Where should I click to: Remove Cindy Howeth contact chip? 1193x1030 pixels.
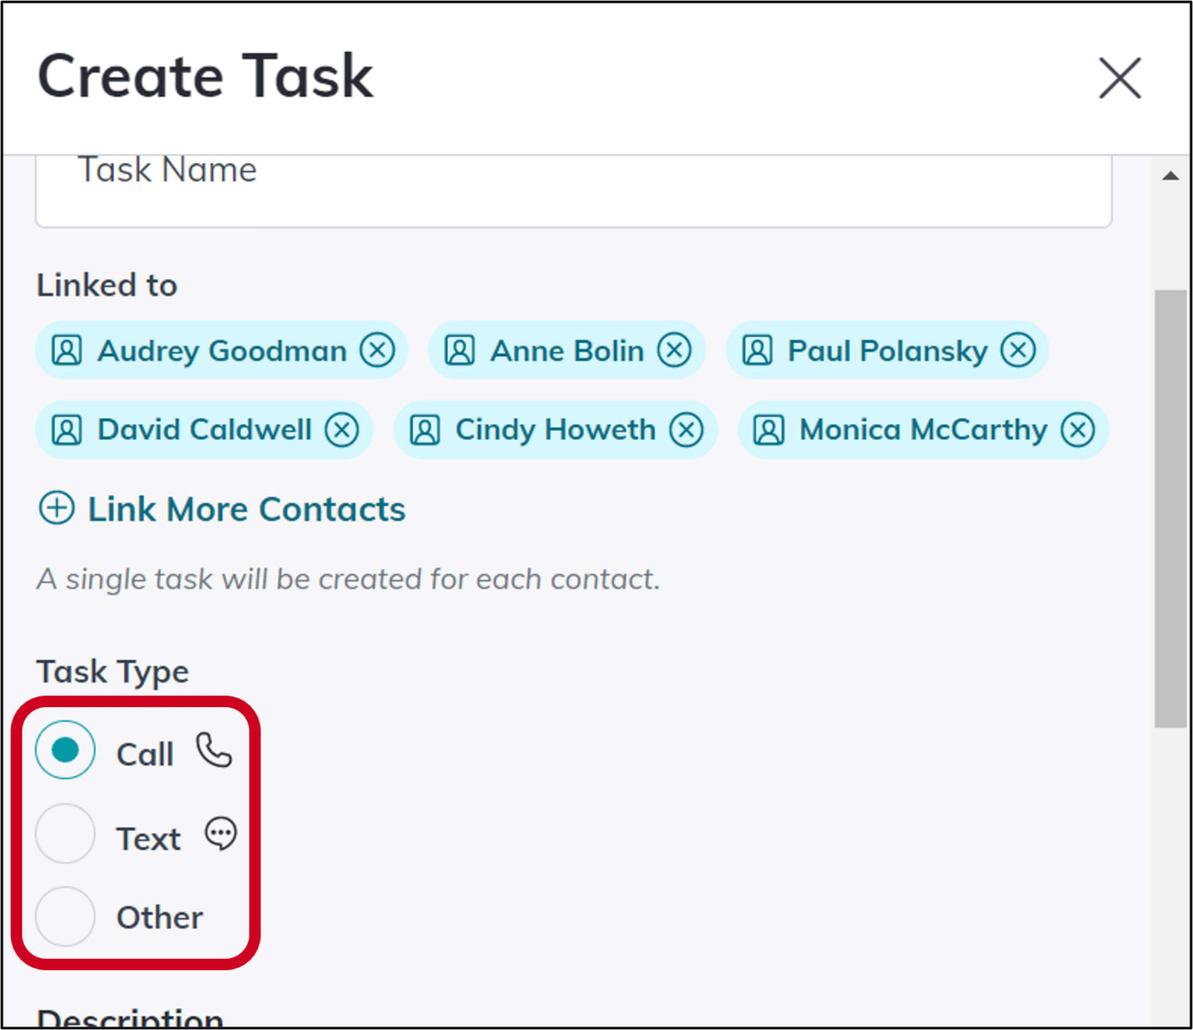click(686, 430)
